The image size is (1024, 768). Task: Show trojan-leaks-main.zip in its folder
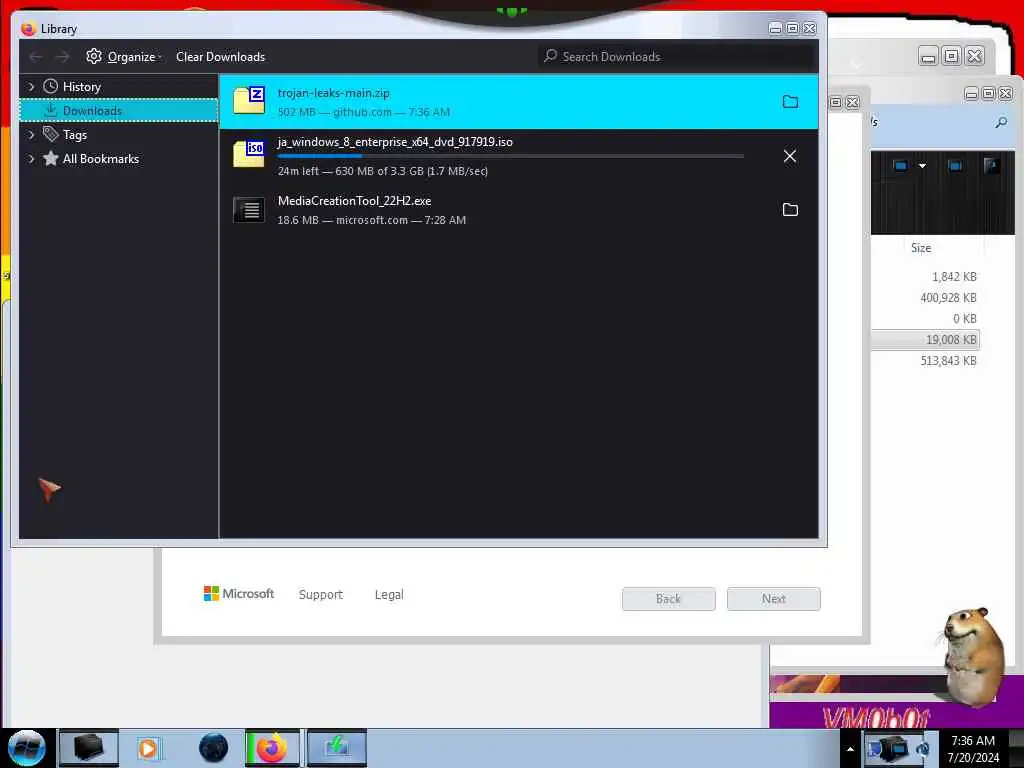click(x=790, y=102)
